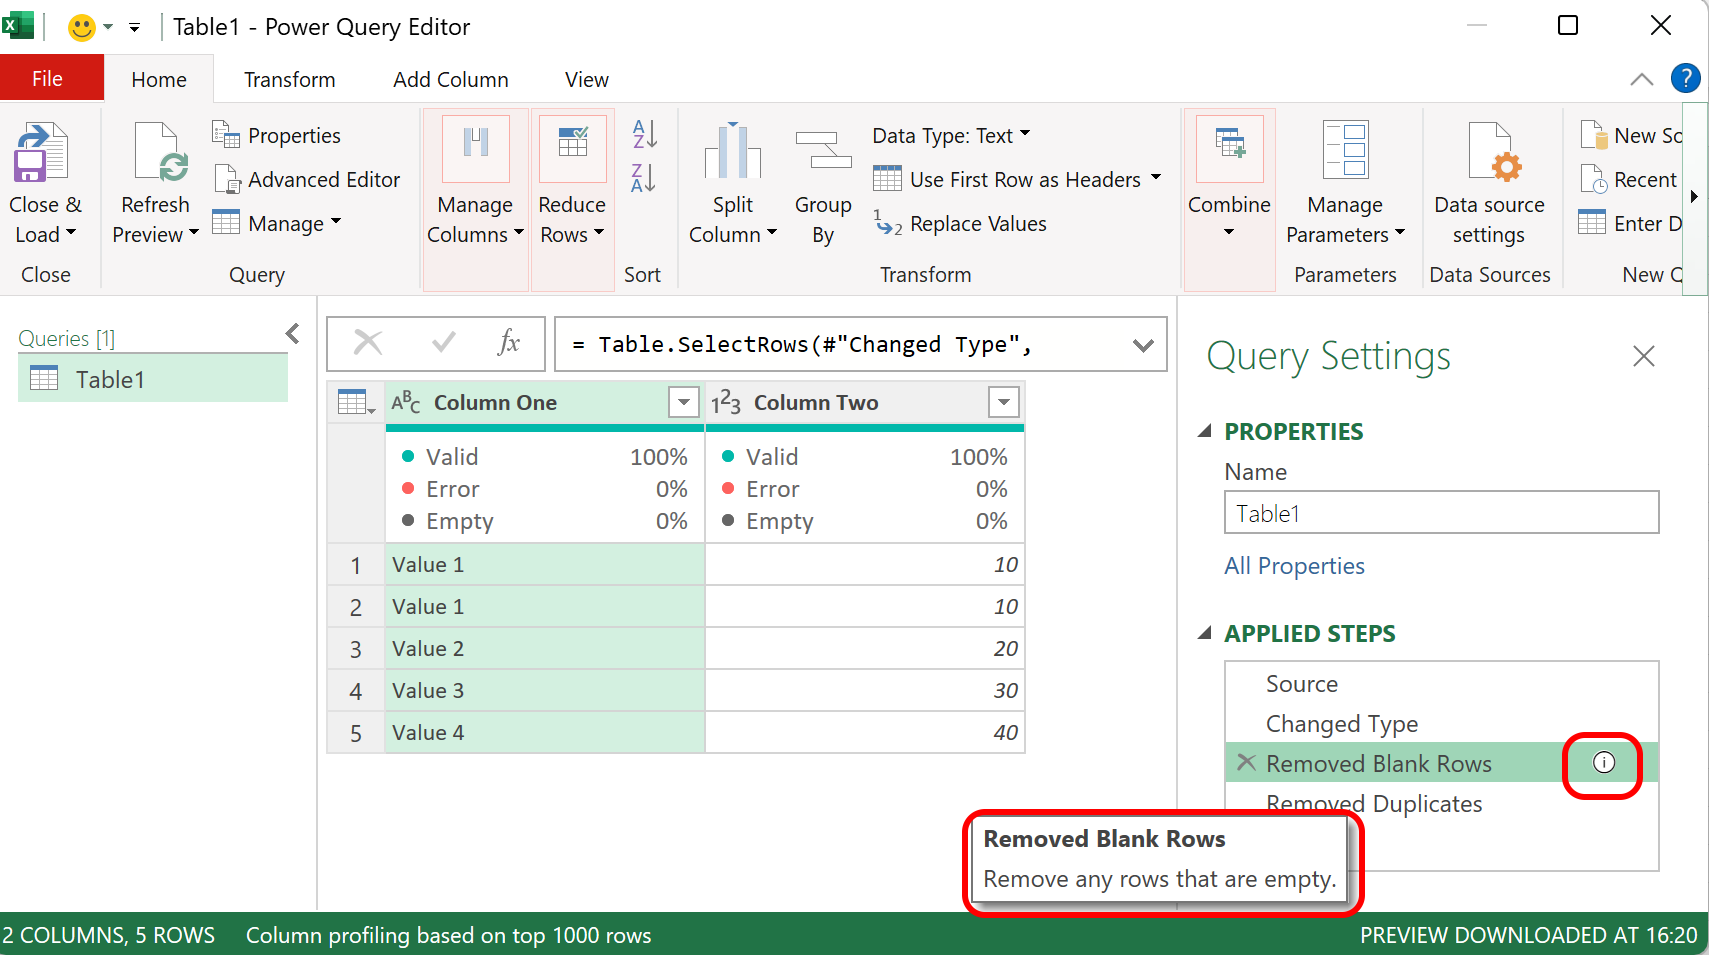Select the Removed Duplicates step
The width and height of the screenshot is (1709, 955).
1441,804
